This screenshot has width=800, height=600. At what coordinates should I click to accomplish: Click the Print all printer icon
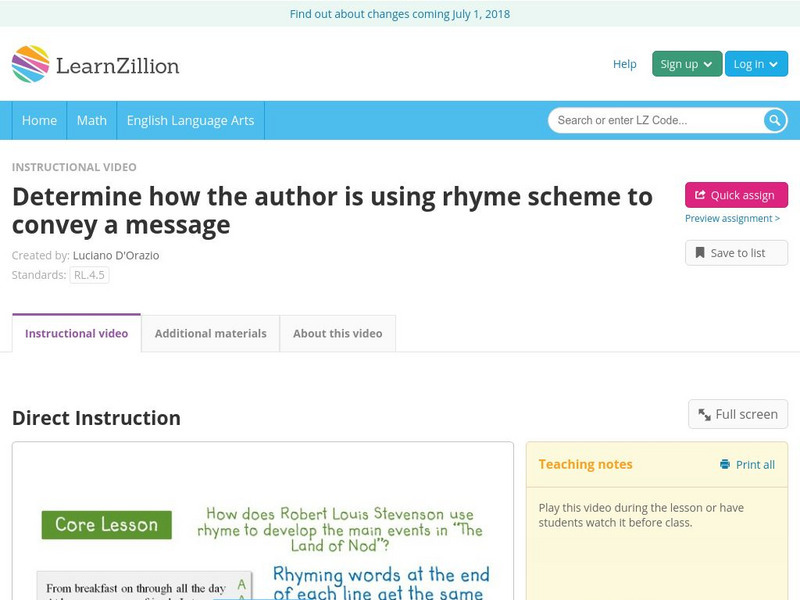724,464
